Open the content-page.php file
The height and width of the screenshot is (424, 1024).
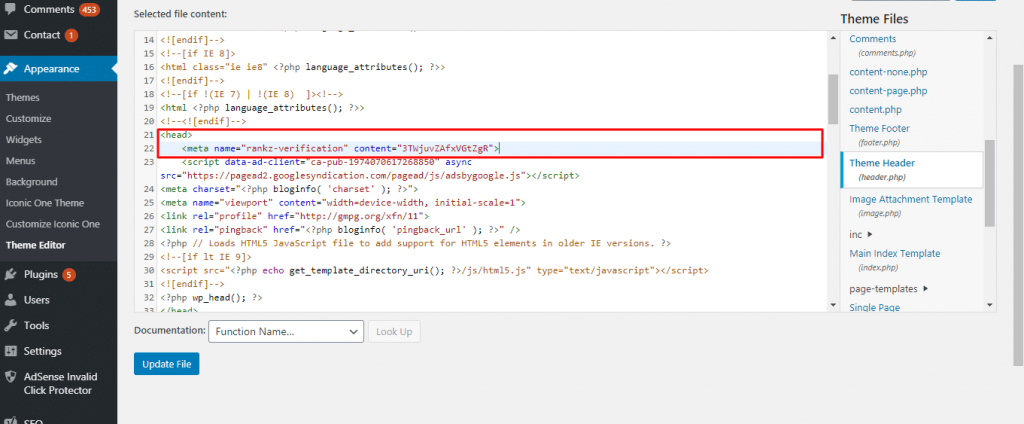point(888,91)
